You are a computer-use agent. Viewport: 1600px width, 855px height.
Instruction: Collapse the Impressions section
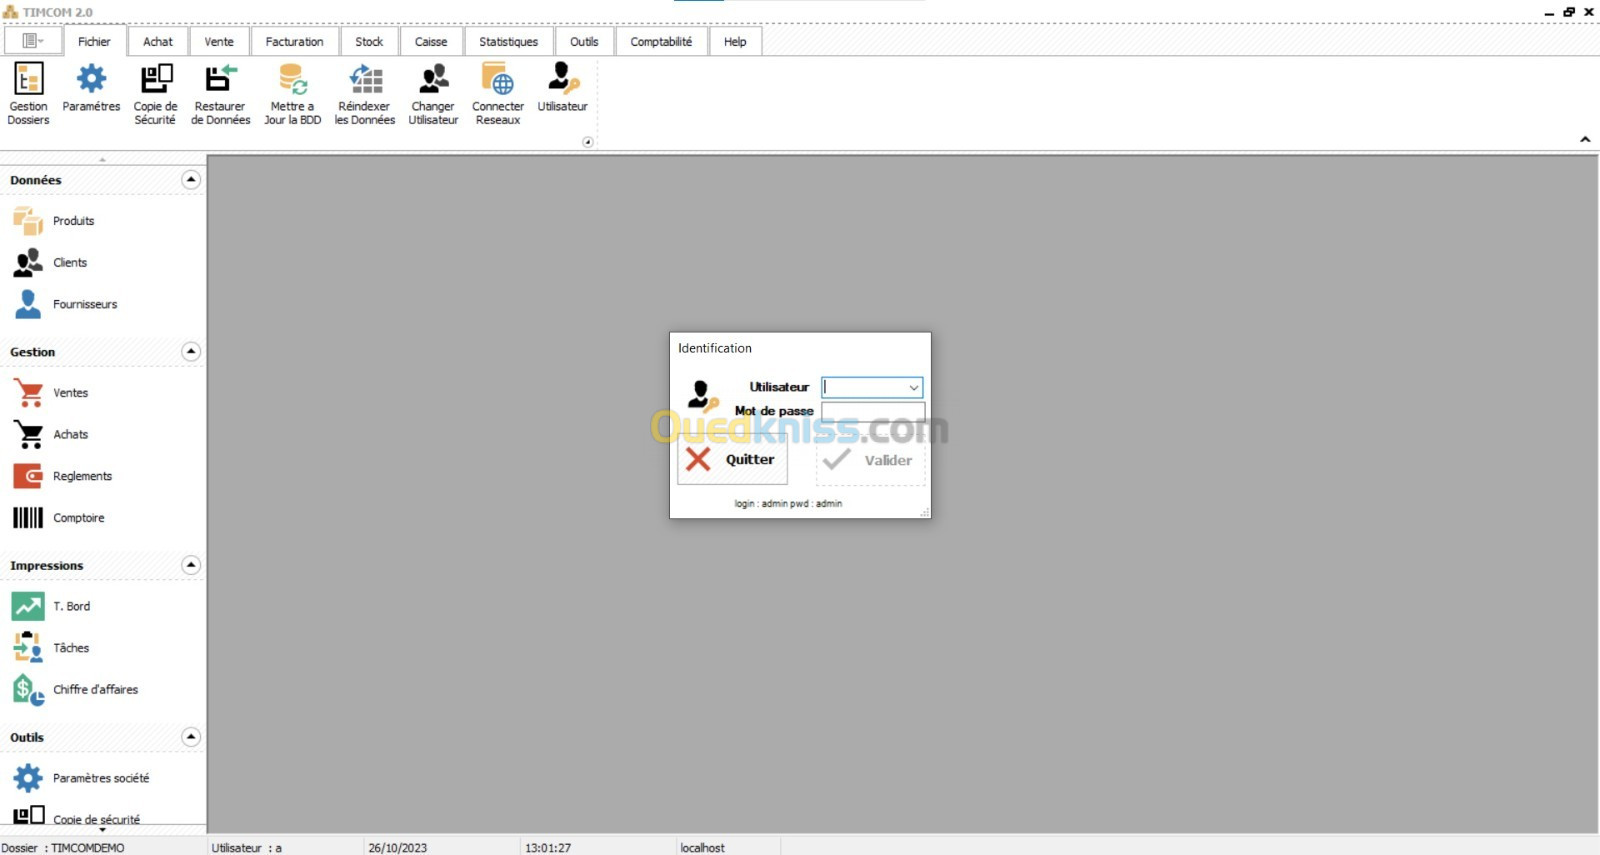click(x=191, y=565)
